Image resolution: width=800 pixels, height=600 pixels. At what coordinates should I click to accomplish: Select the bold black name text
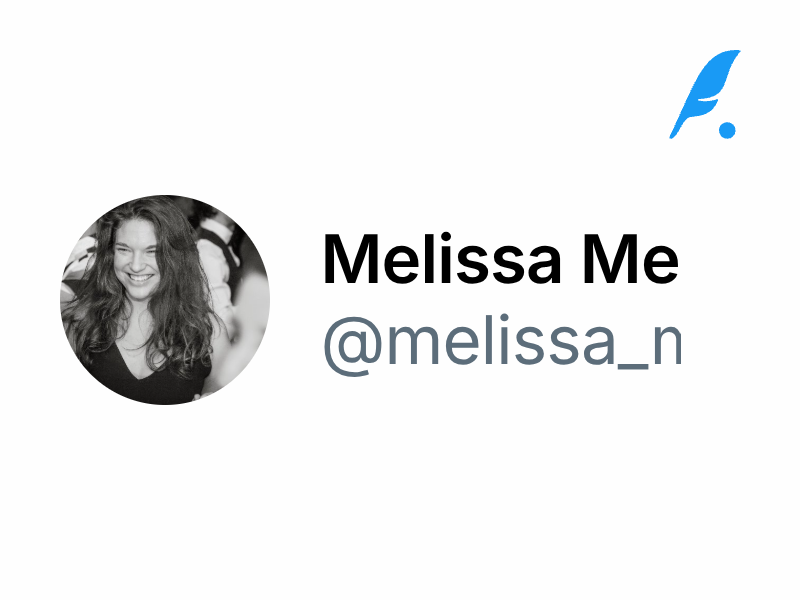tap(500, 260)
